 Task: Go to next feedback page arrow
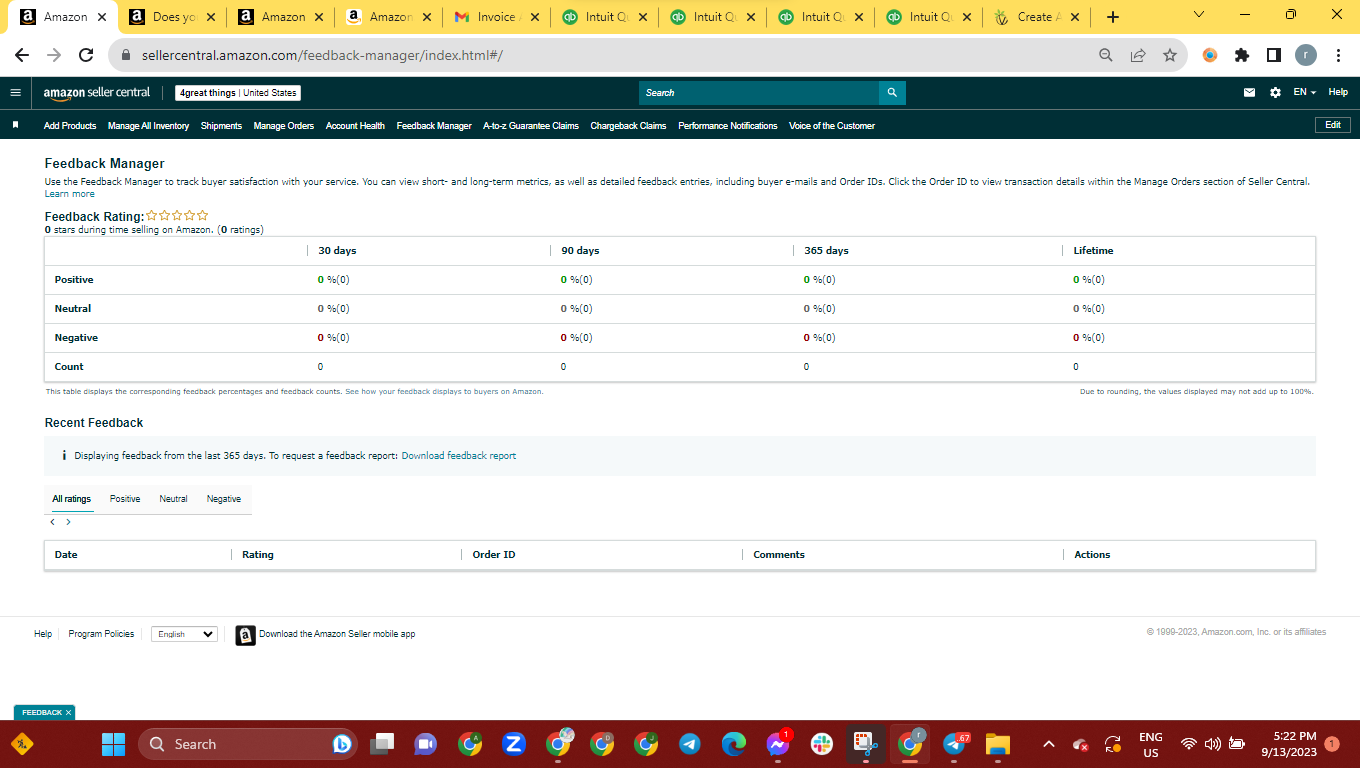(68, 522)
